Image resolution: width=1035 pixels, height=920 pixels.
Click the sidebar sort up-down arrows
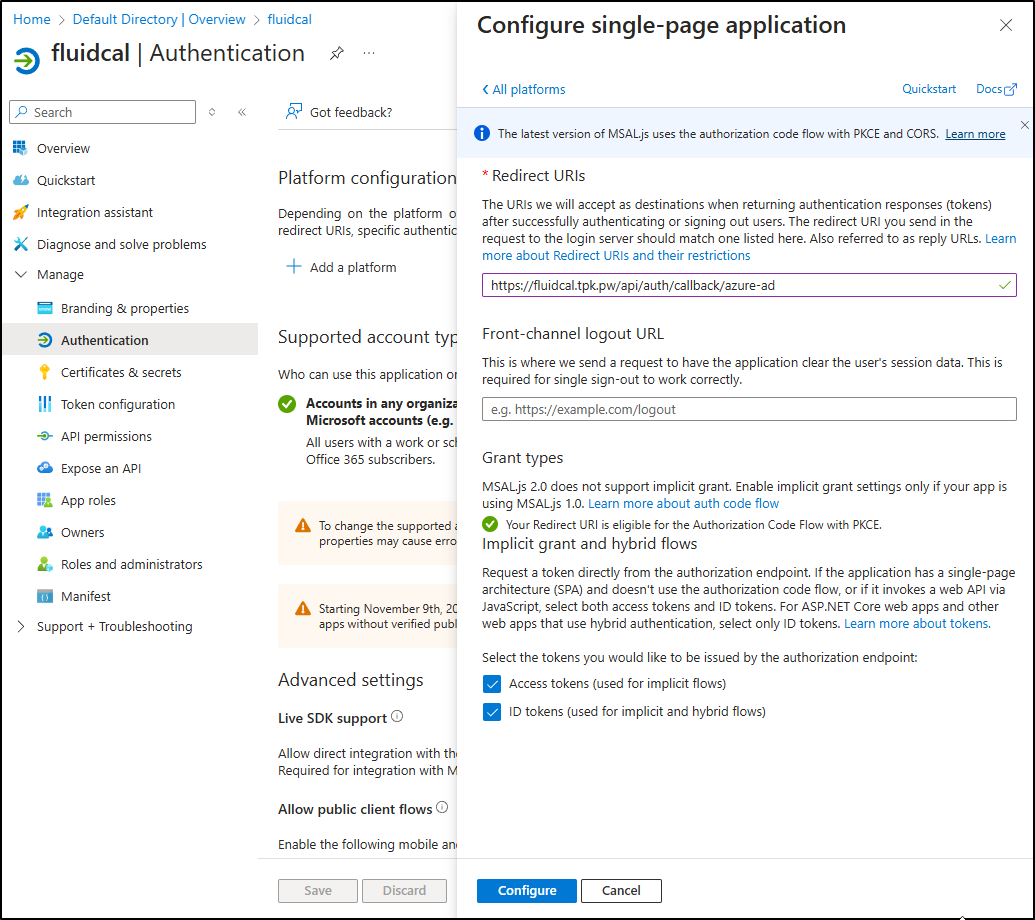[212, 112]
